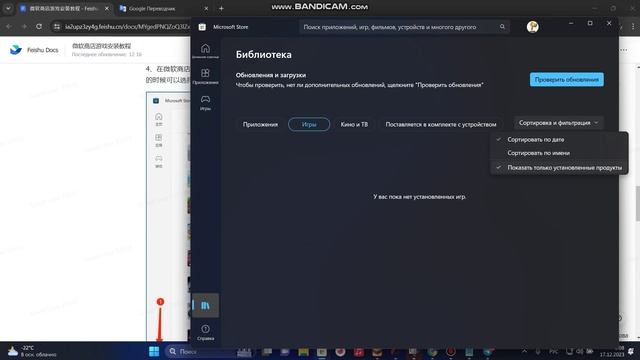Close the Feishu document tab
640x360 pixels.
tap(107, 8)
